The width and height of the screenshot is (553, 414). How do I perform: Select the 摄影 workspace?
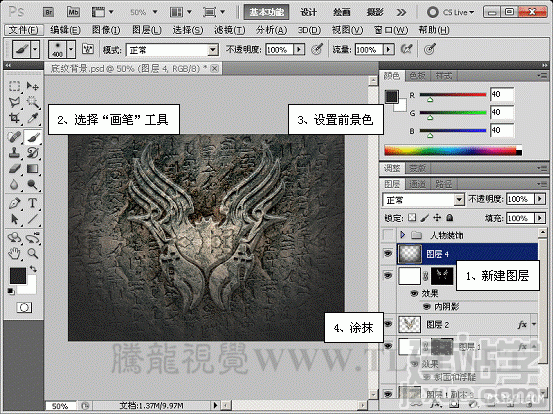coord(375,12)
